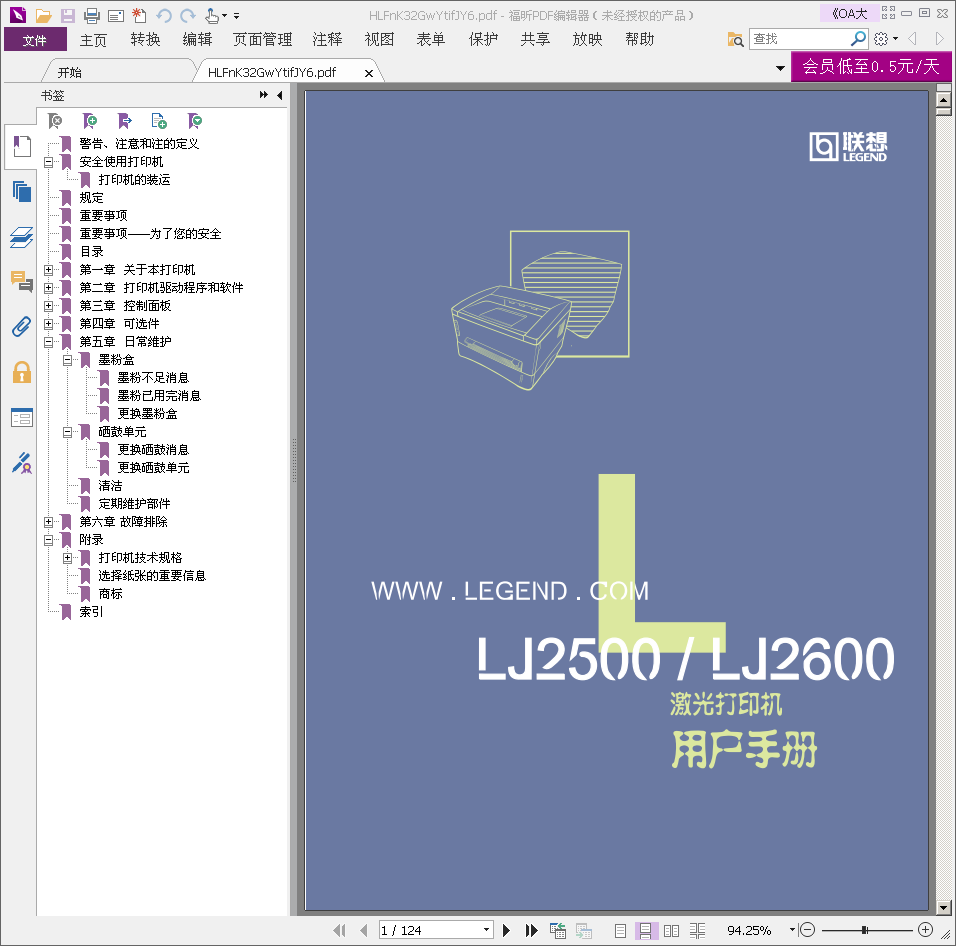Open the digital signatures side panel

click(x=22, y=463)
